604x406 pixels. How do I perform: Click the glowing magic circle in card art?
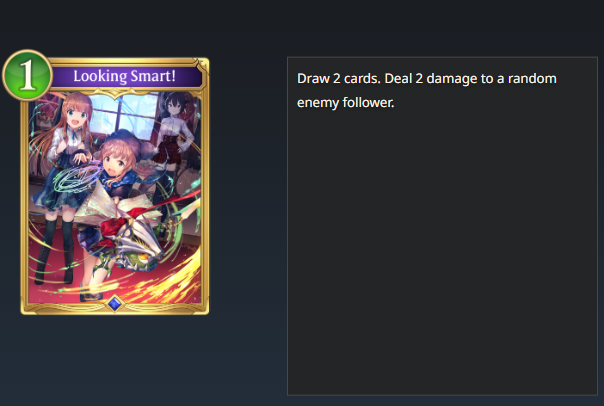coord(75,179)
